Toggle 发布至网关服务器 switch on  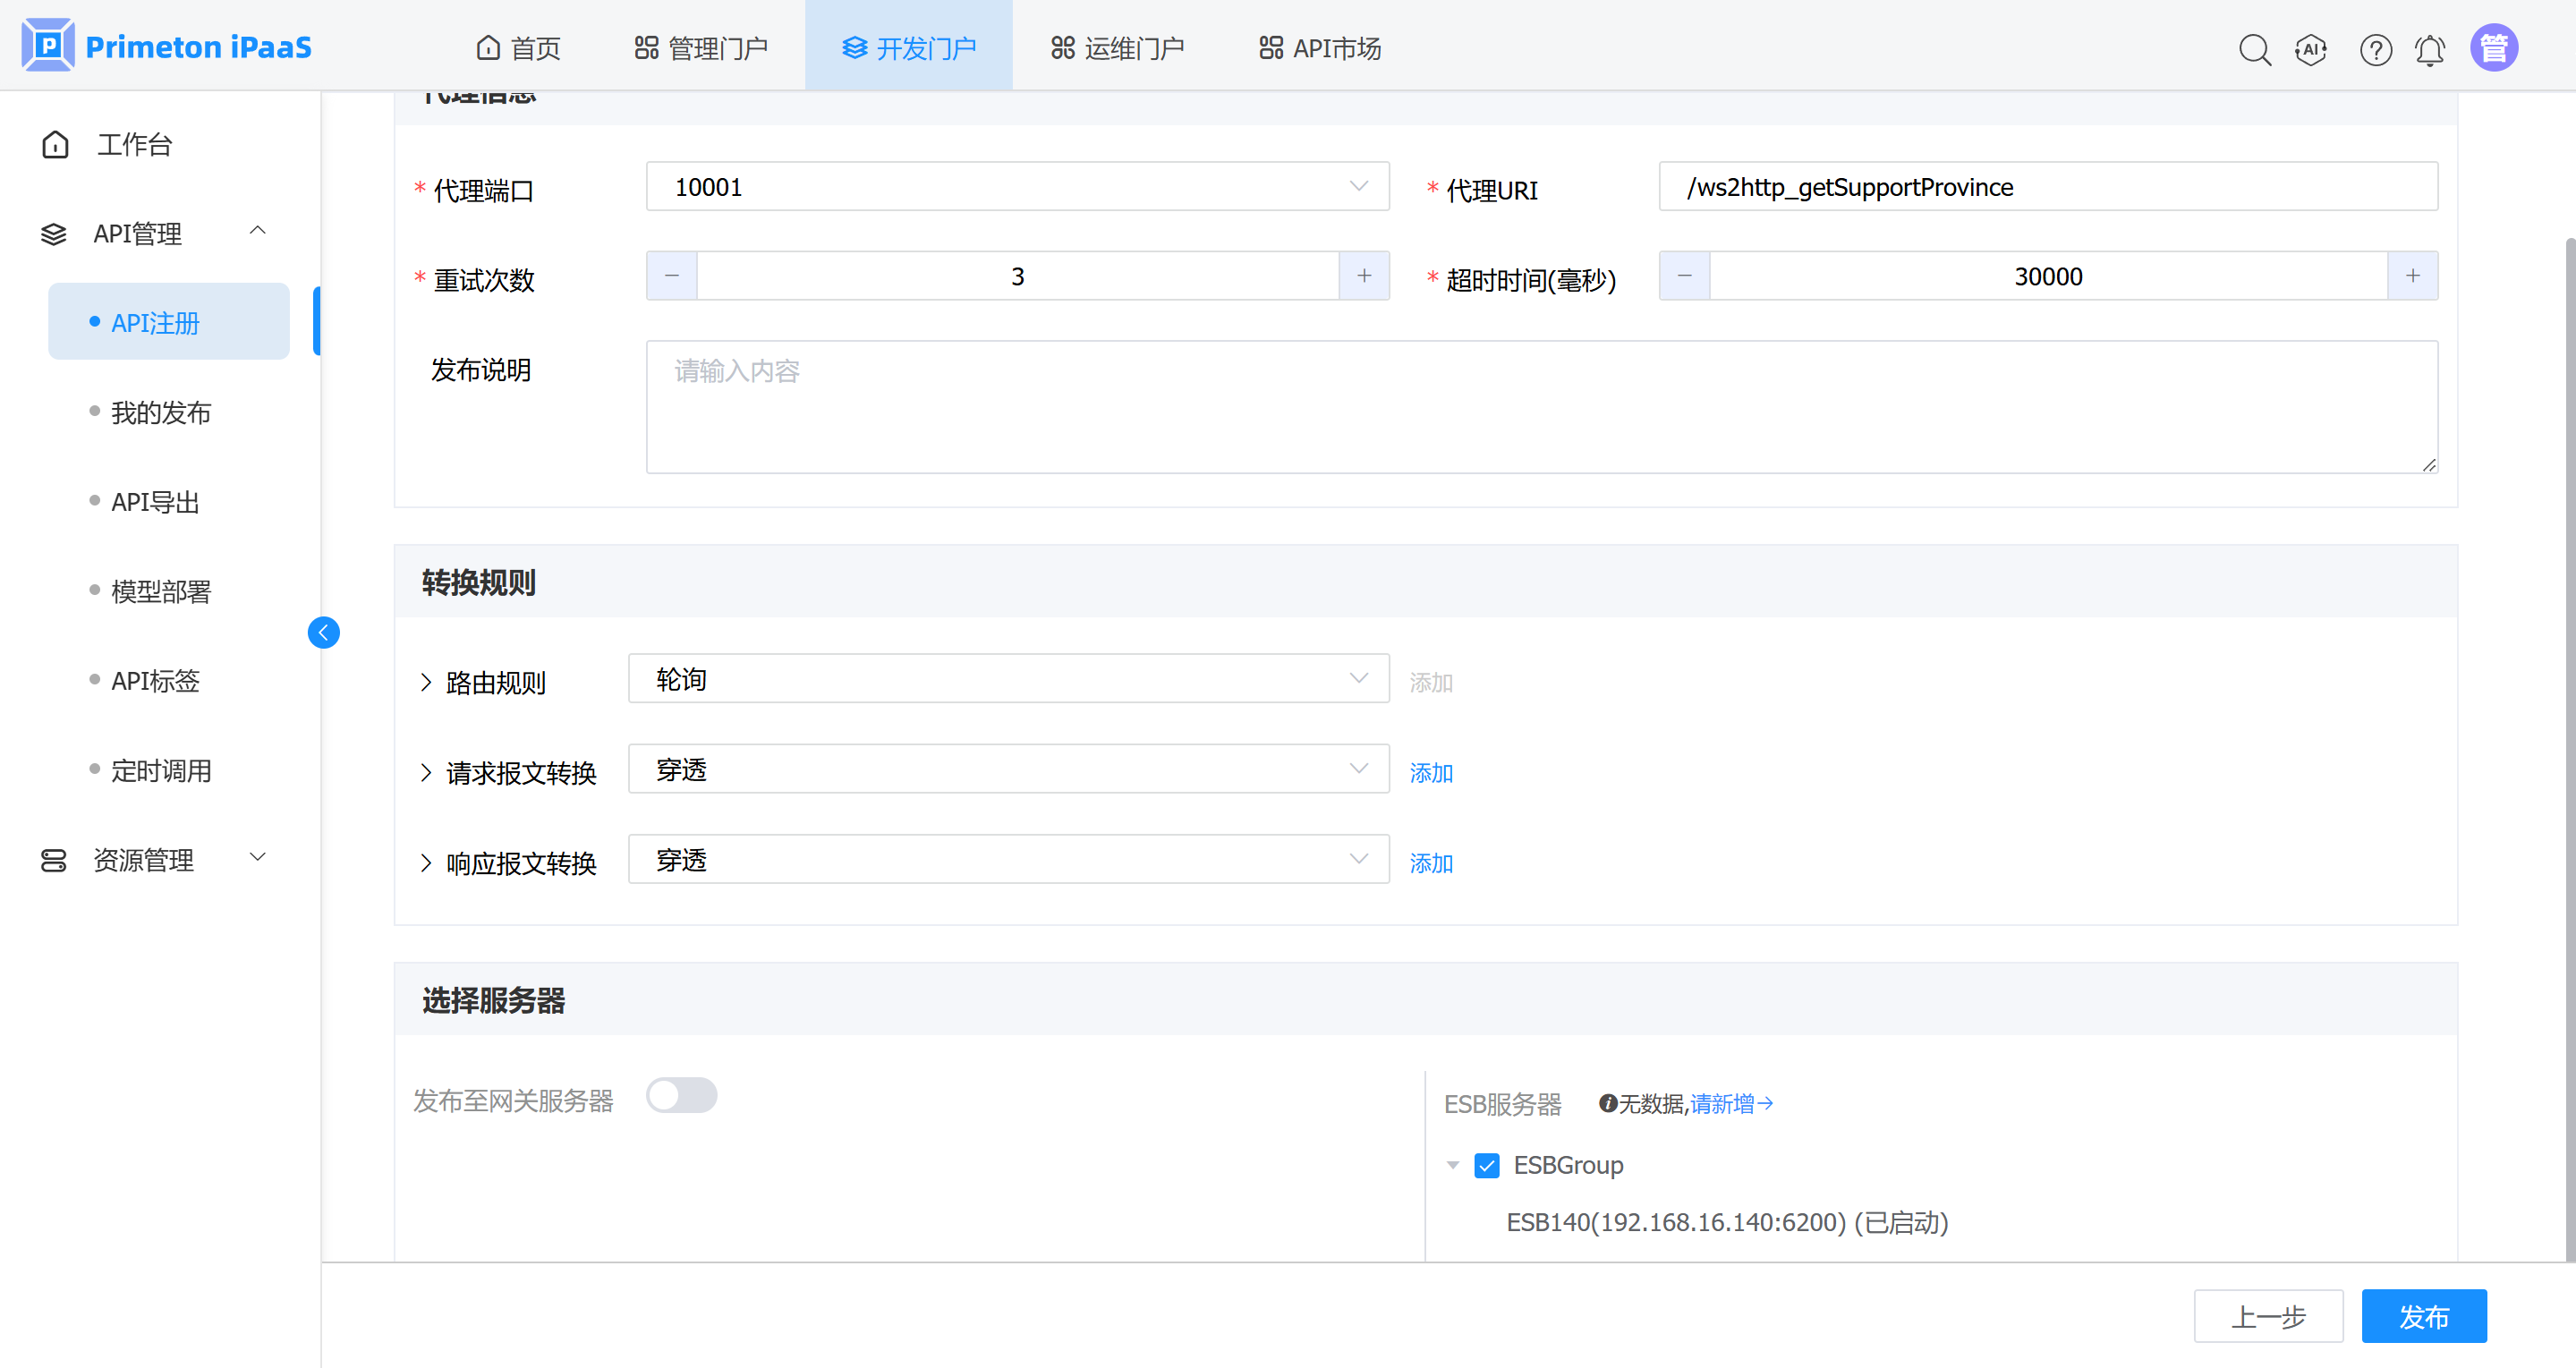[681, 1095]
